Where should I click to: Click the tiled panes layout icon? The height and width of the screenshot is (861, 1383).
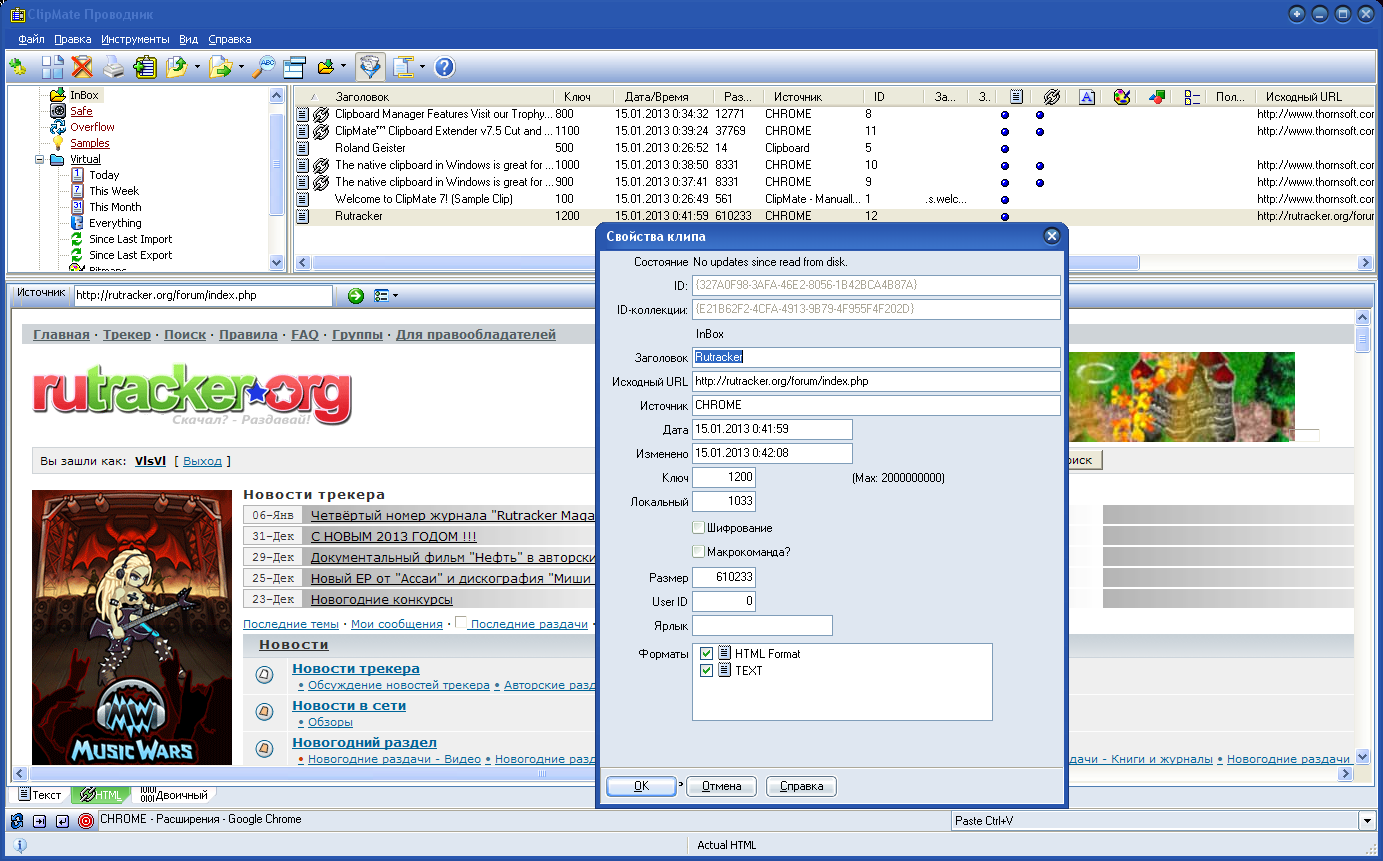(x=52, y=67)
